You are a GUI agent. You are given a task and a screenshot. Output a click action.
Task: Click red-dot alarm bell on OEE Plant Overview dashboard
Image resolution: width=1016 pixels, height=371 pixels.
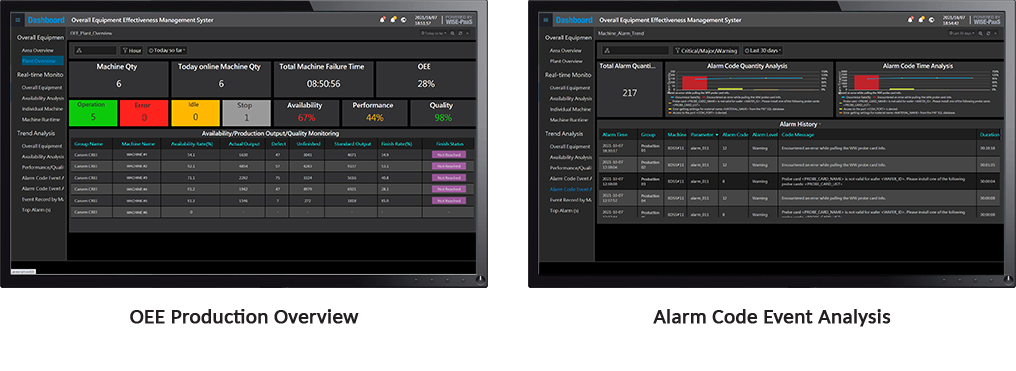pyautogui.click(x=383, y=19)
